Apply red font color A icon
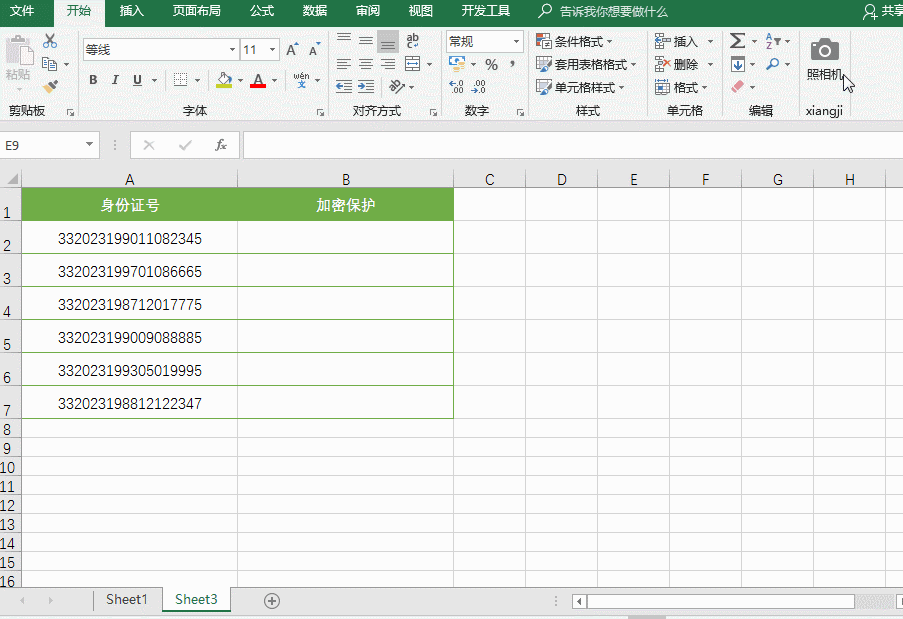This screenshot has height=619, width=903. pos(258,80)
